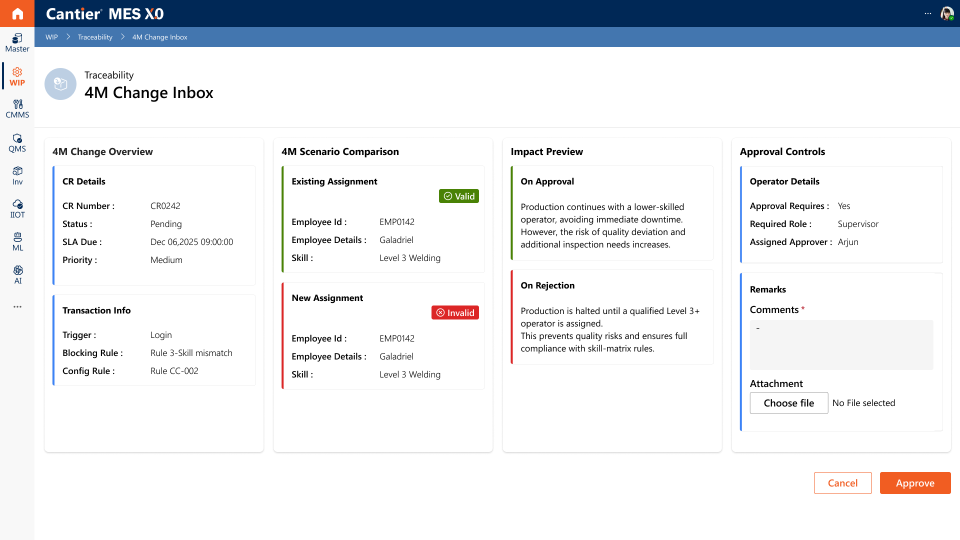Click the Transaction Info card heading
960x540 pixels.
click(96, 310)
